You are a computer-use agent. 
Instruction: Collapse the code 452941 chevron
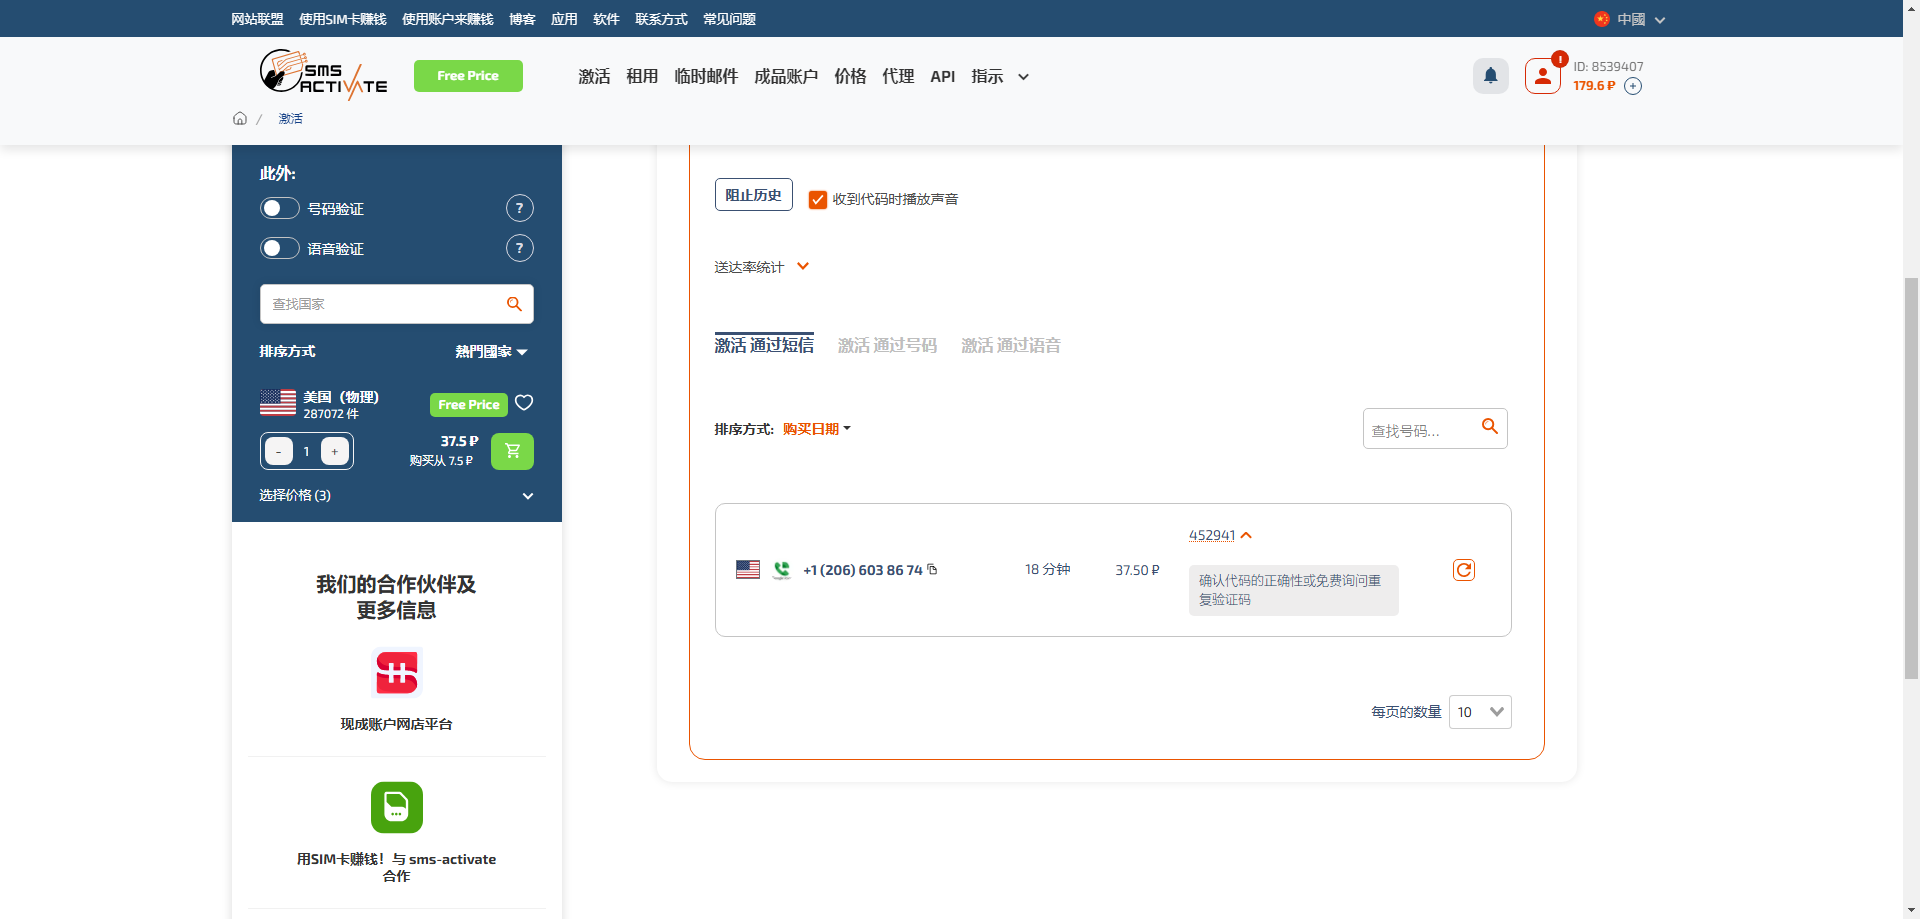1246,535
